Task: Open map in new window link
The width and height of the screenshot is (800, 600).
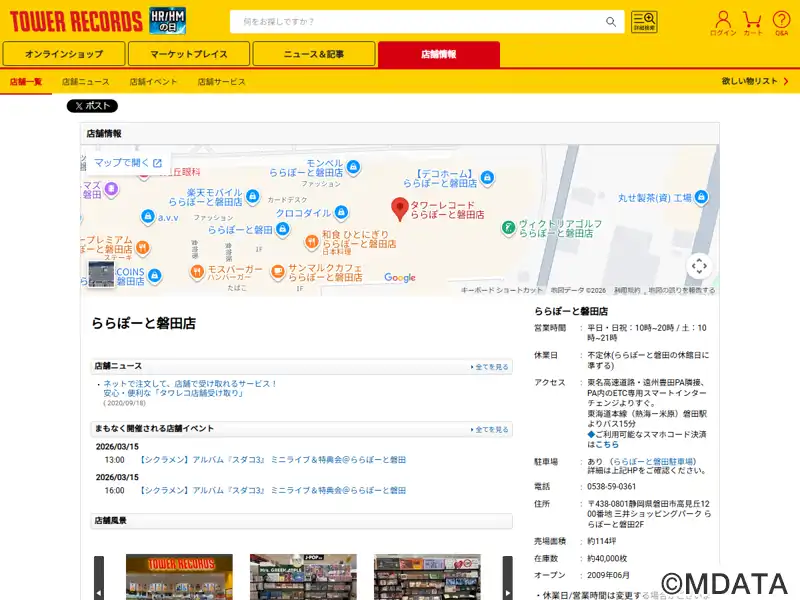Action: click(x=127, y=163)
